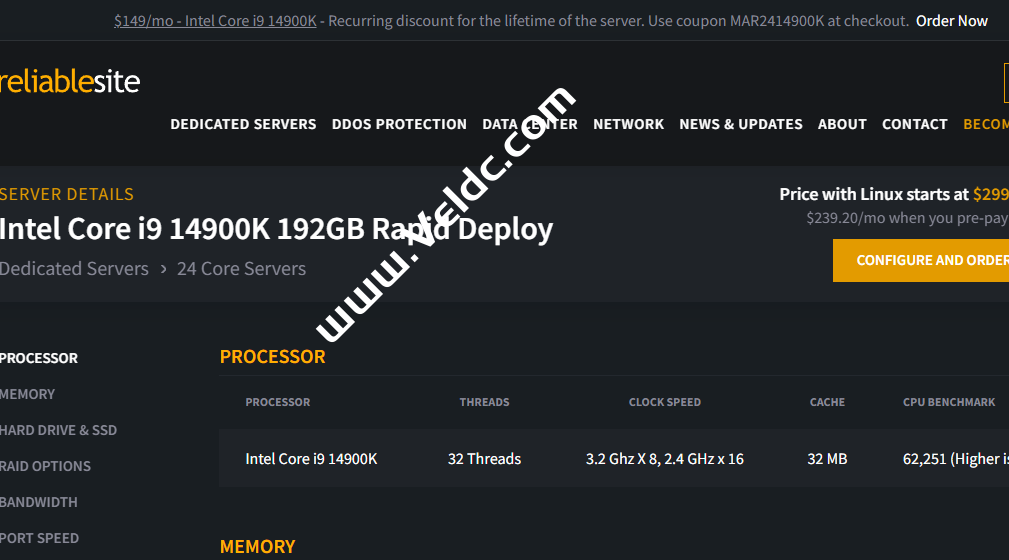Jump to Hard Drive & SSD in the sidebar
The width and height of the screenshot is (1009, 560).
58,430
